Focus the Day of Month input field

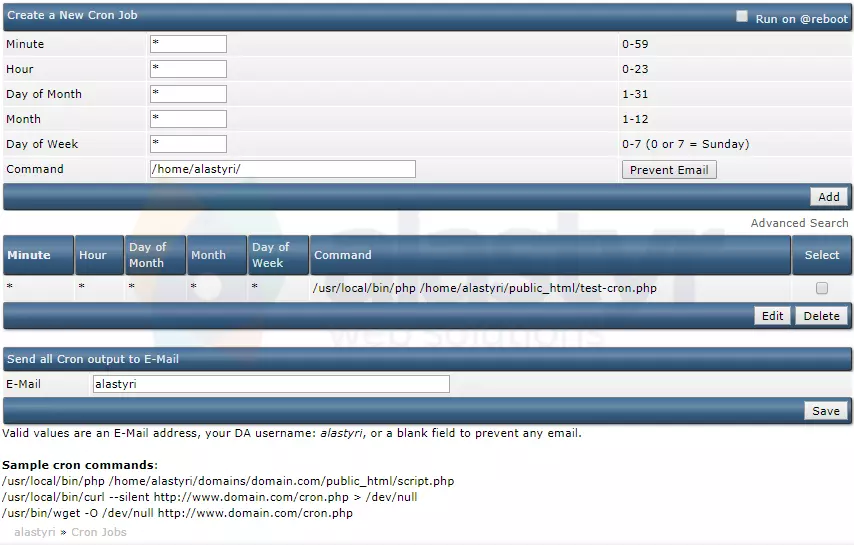coord(188,94)
